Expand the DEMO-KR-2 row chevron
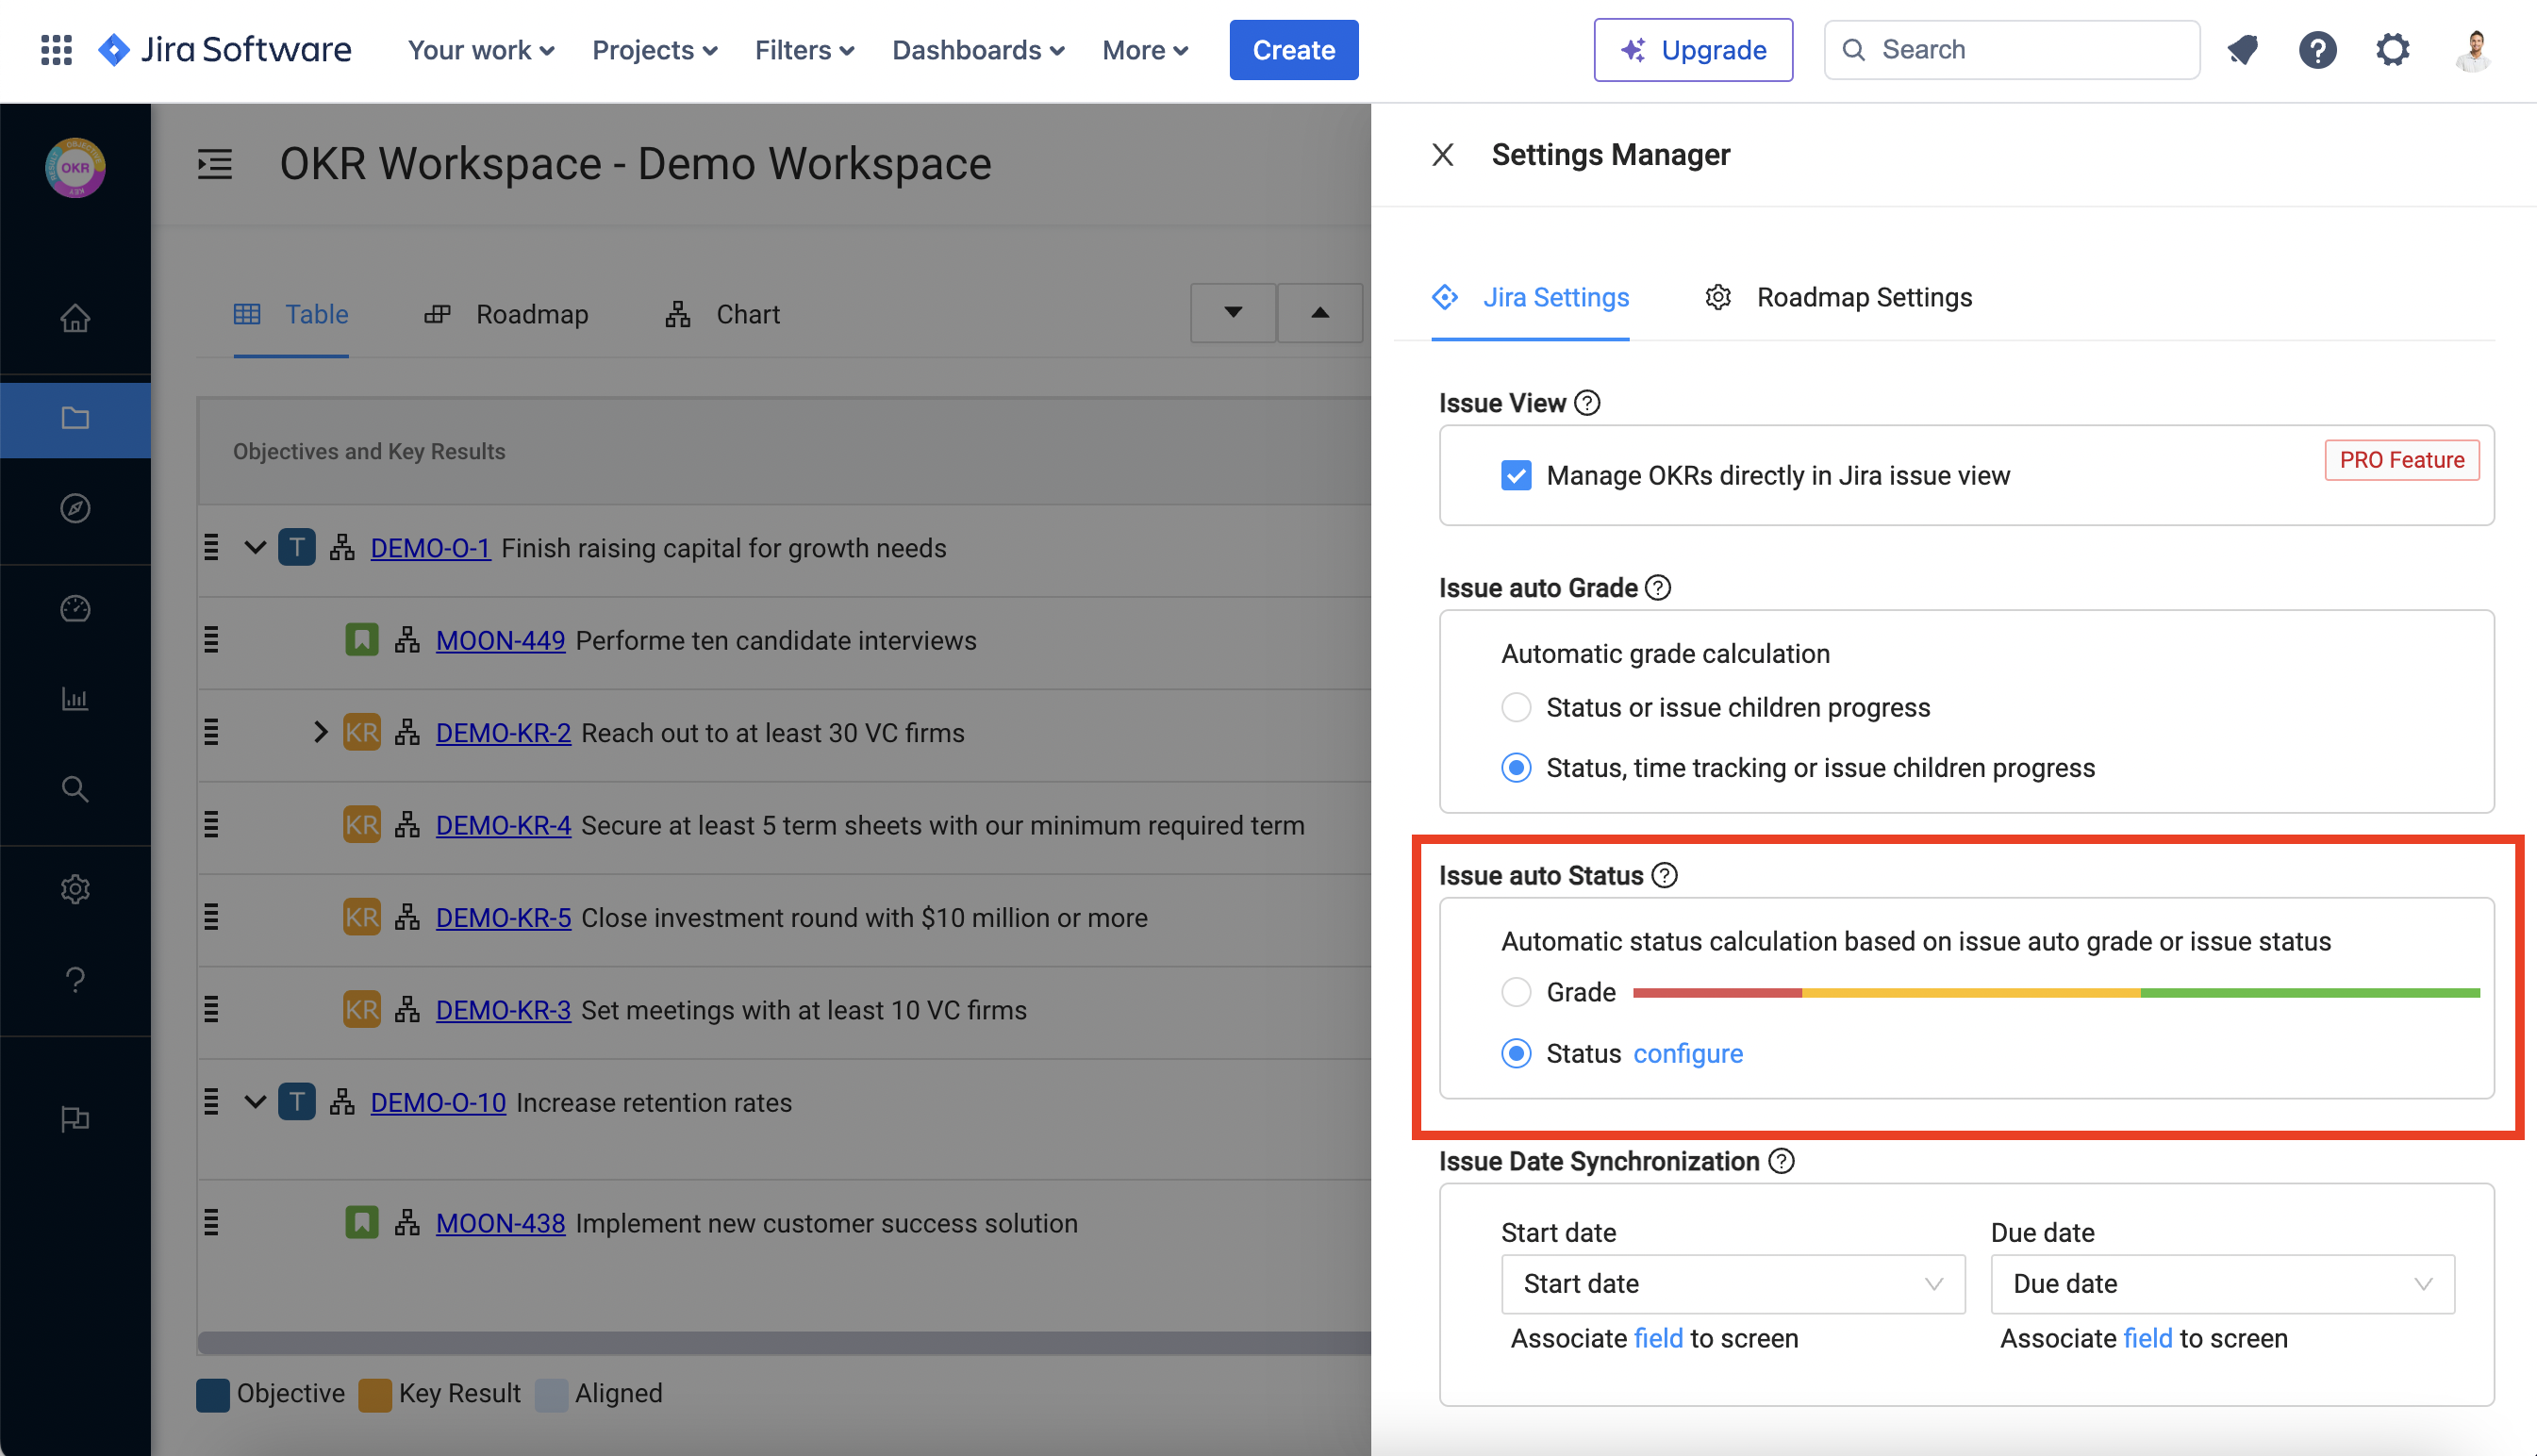The image size is (2537, 1456). click(x=320, y=732)
